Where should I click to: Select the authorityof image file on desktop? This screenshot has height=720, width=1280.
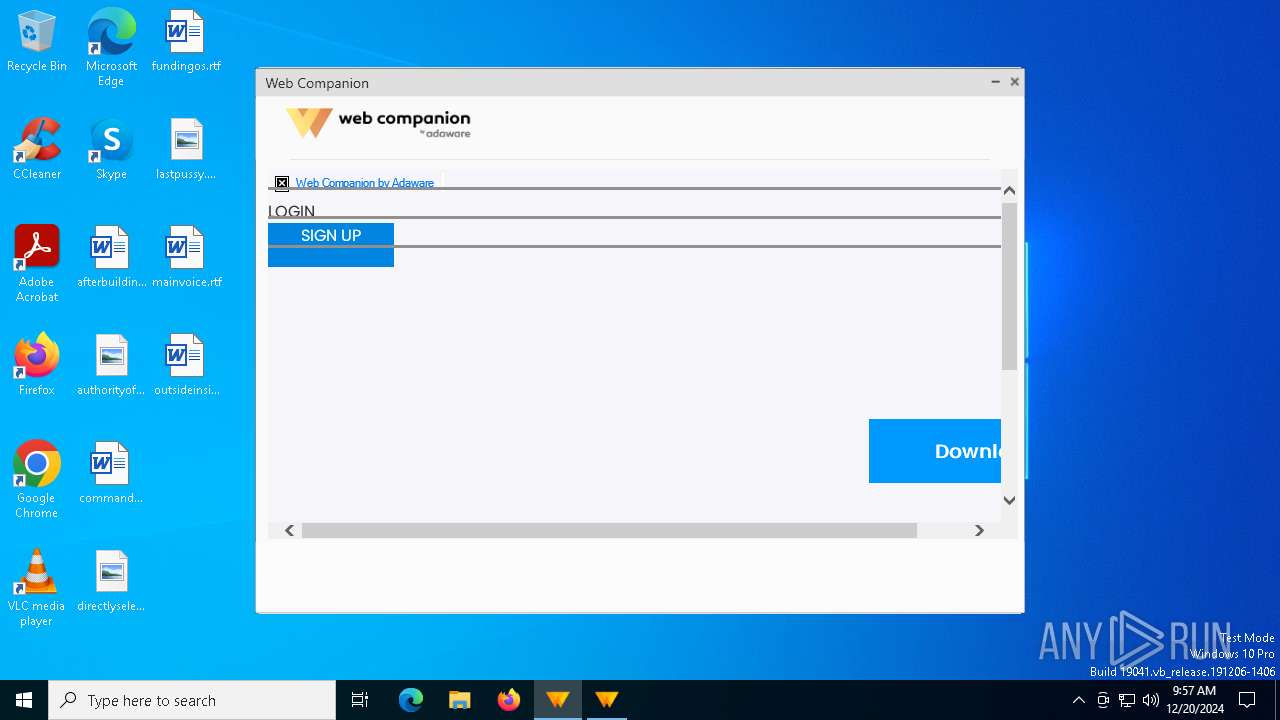click(111, 365)
